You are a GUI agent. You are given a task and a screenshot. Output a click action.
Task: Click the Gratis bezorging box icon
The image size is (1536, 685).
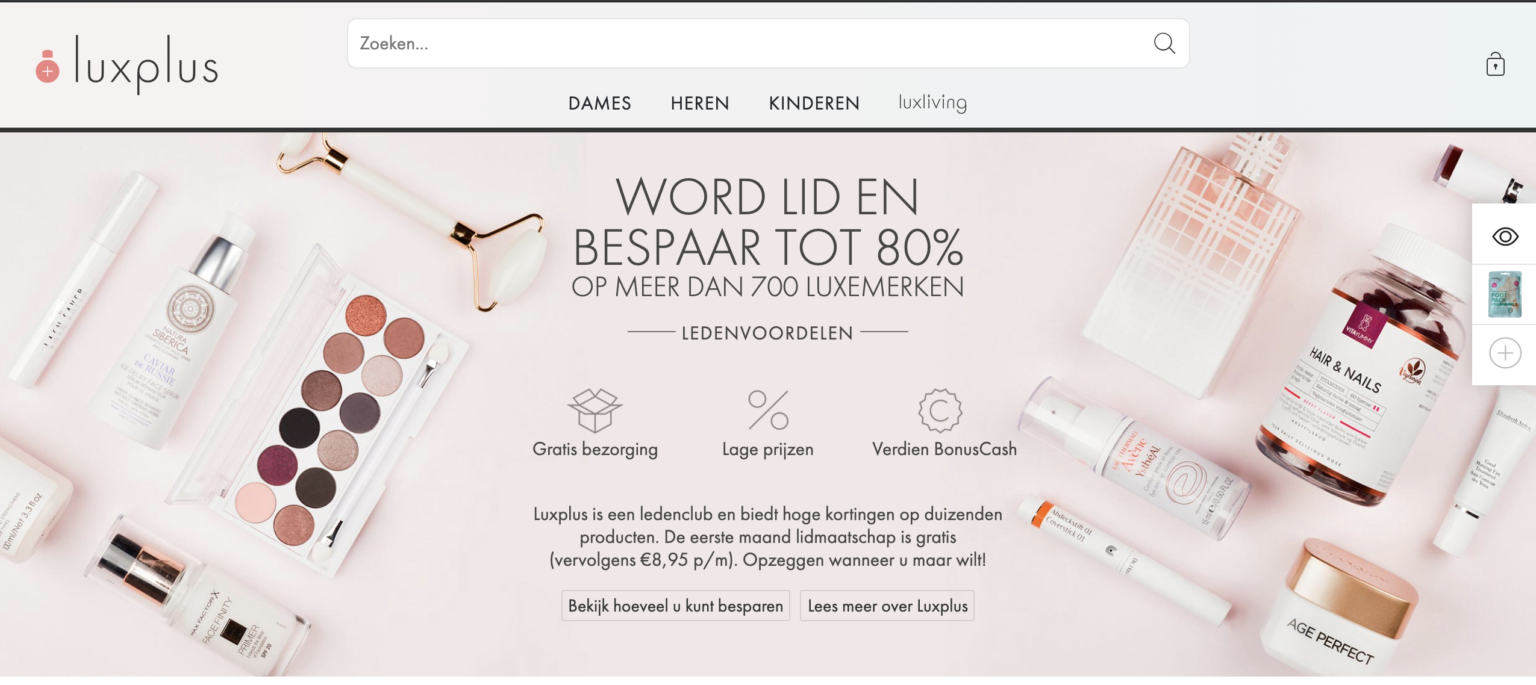point(595,410)
